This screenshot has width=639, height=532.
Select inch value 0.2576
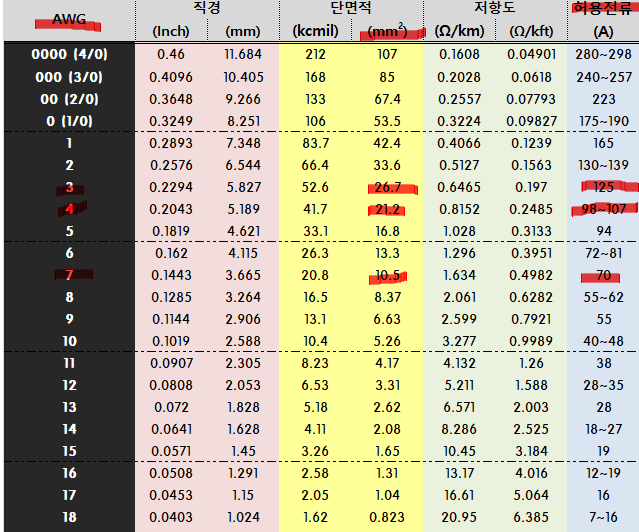171,165
